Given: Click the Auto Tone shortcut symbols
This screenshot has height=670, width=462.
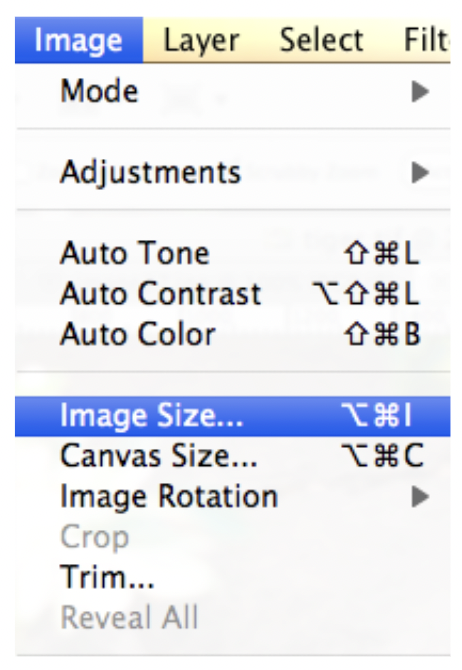Looking at the screenshot, I should [382, 253].
